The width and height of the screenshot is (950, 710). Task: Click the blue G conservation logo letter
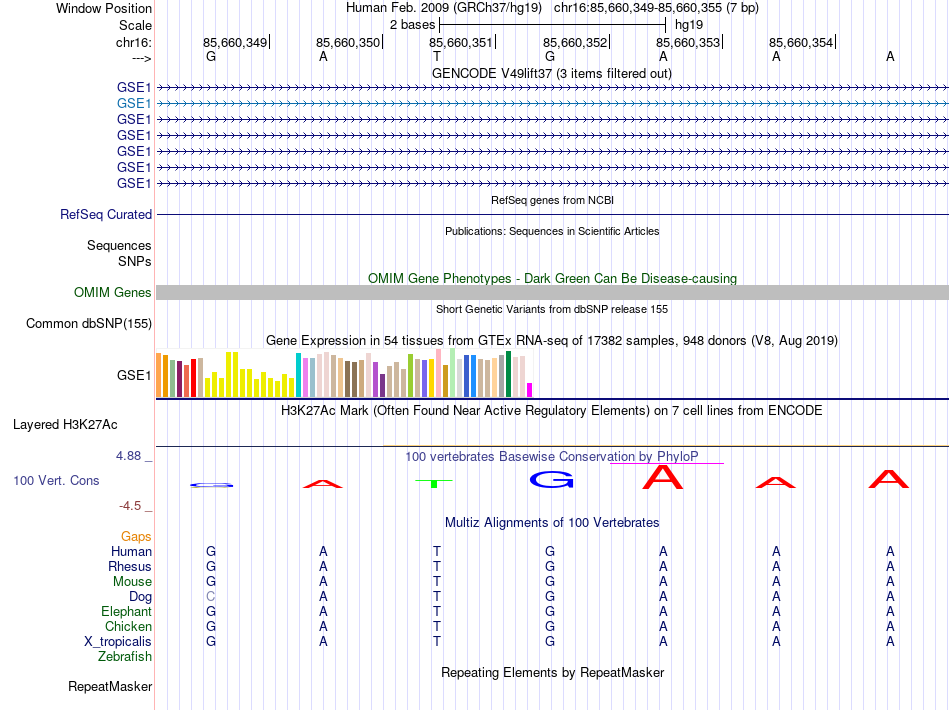(551, 480)
